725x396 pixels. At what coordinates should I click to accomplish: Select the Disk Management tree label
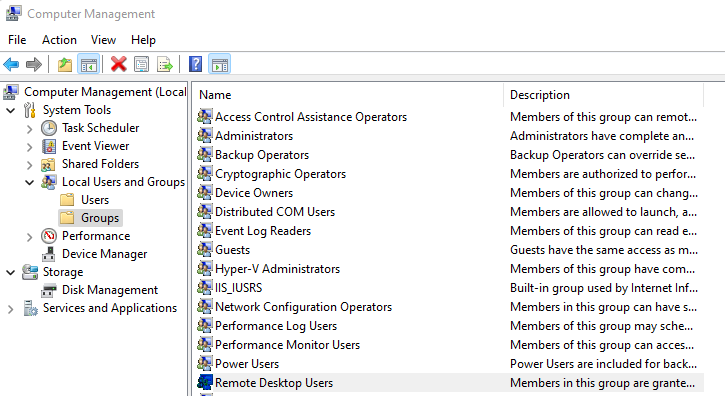pos(110,290)
